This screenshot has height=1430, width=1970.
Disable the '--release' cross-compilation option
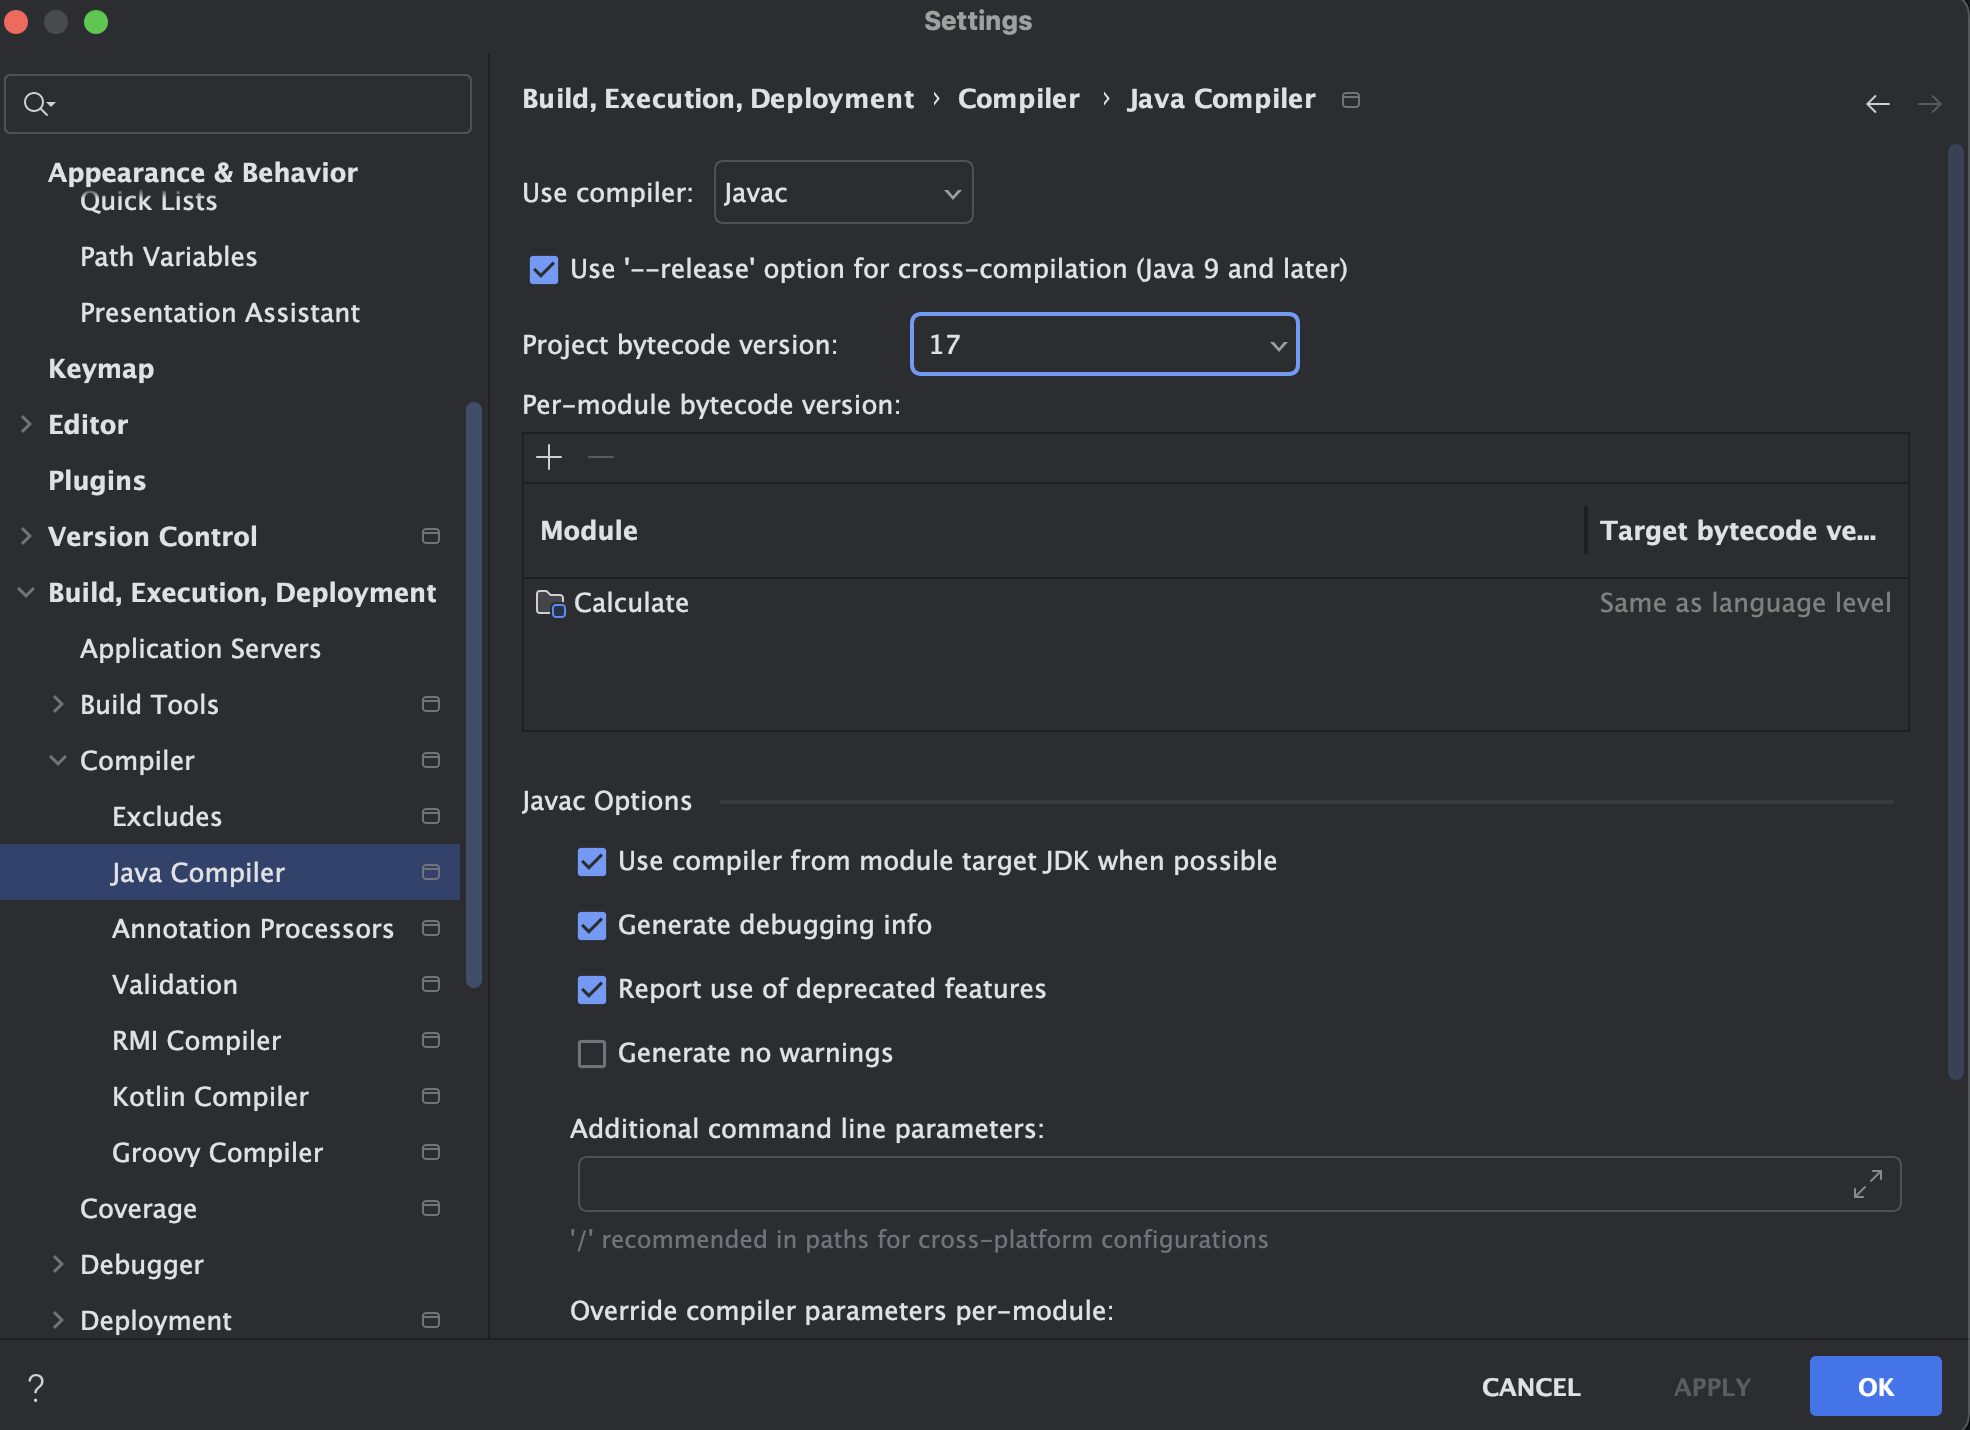[544, 269]
